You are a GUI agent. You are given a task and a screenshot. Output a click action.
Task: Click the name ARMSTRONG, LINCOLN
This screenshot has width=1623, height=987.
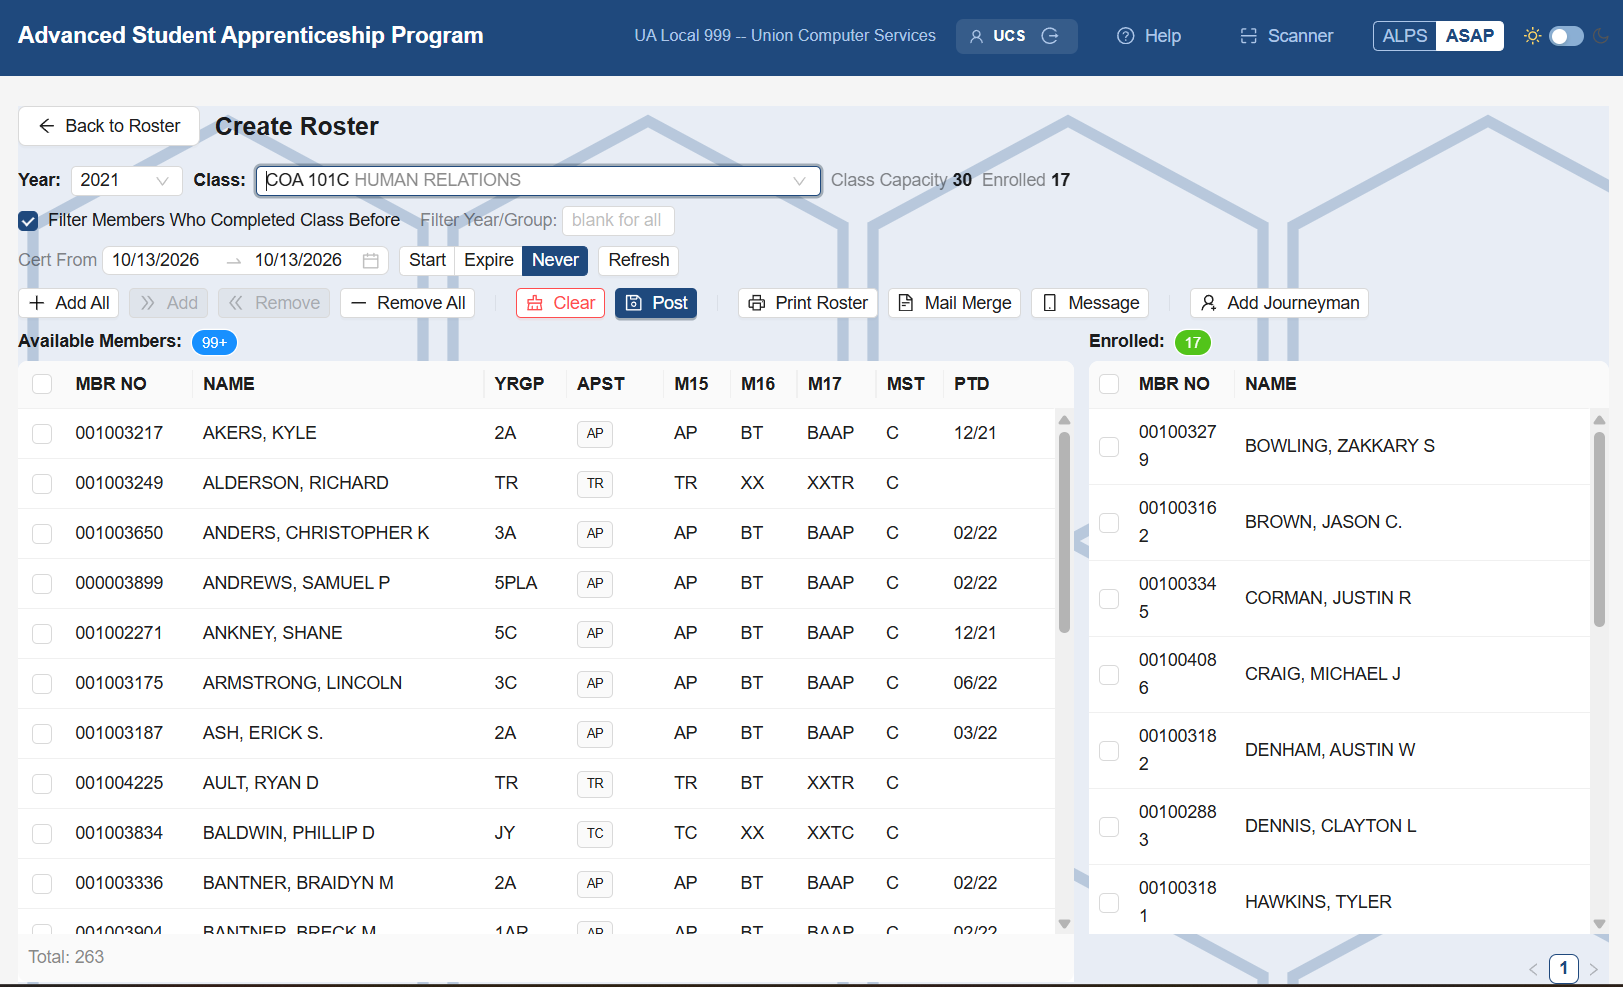tap(302, 683)
